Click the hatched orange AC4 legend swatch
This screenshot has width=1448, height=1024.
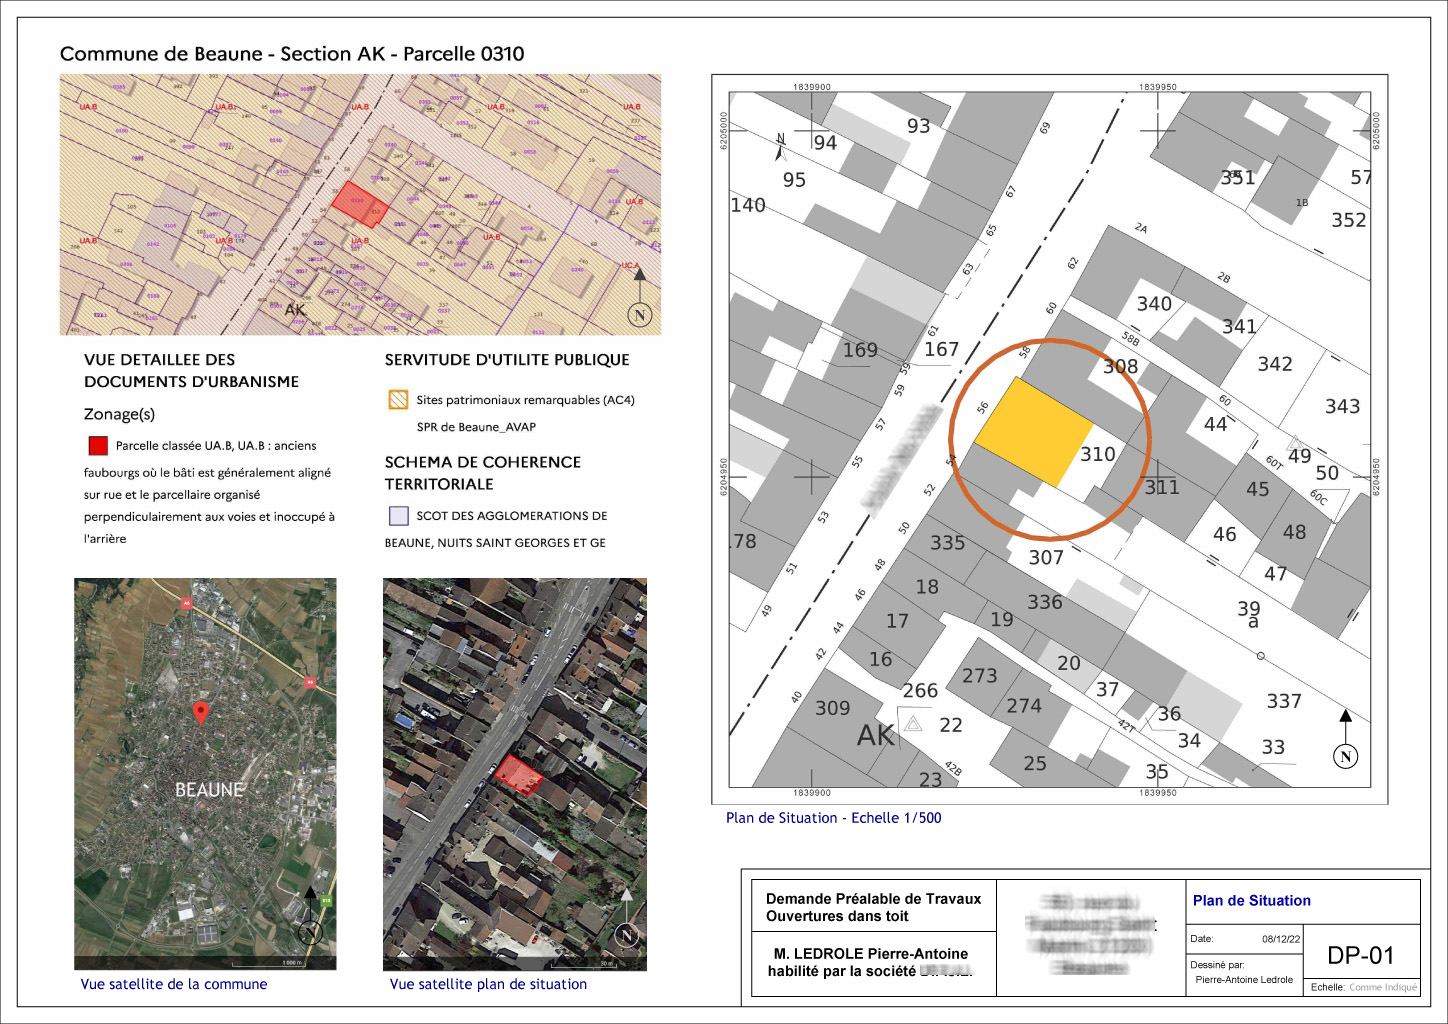click(398, 400)
